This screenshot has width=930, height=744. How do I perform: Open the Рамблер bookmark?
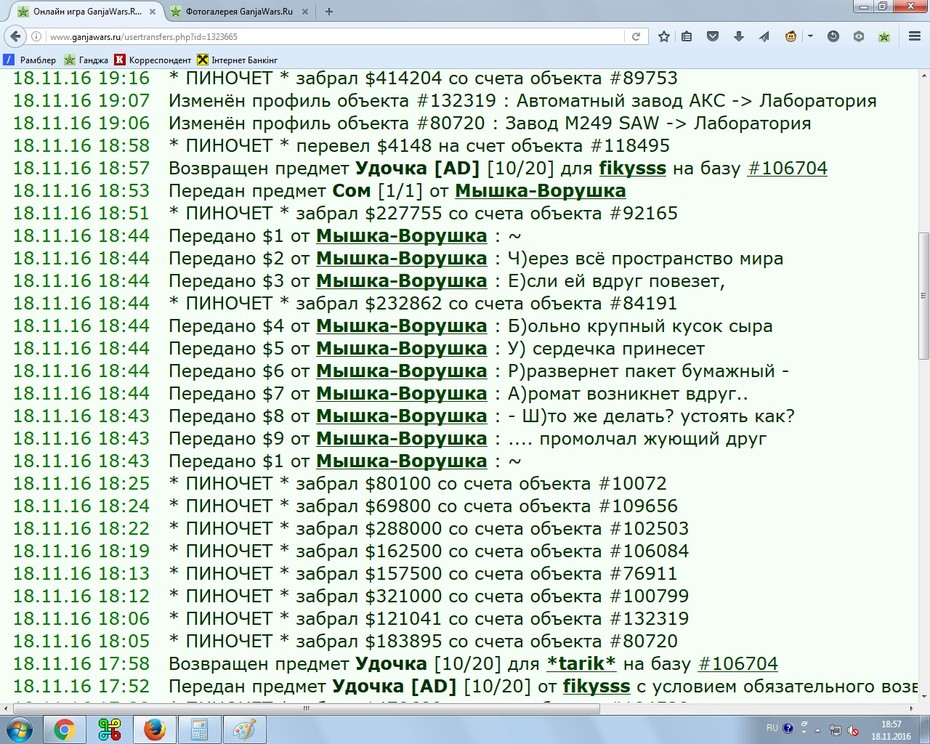[x=30, y=60]
